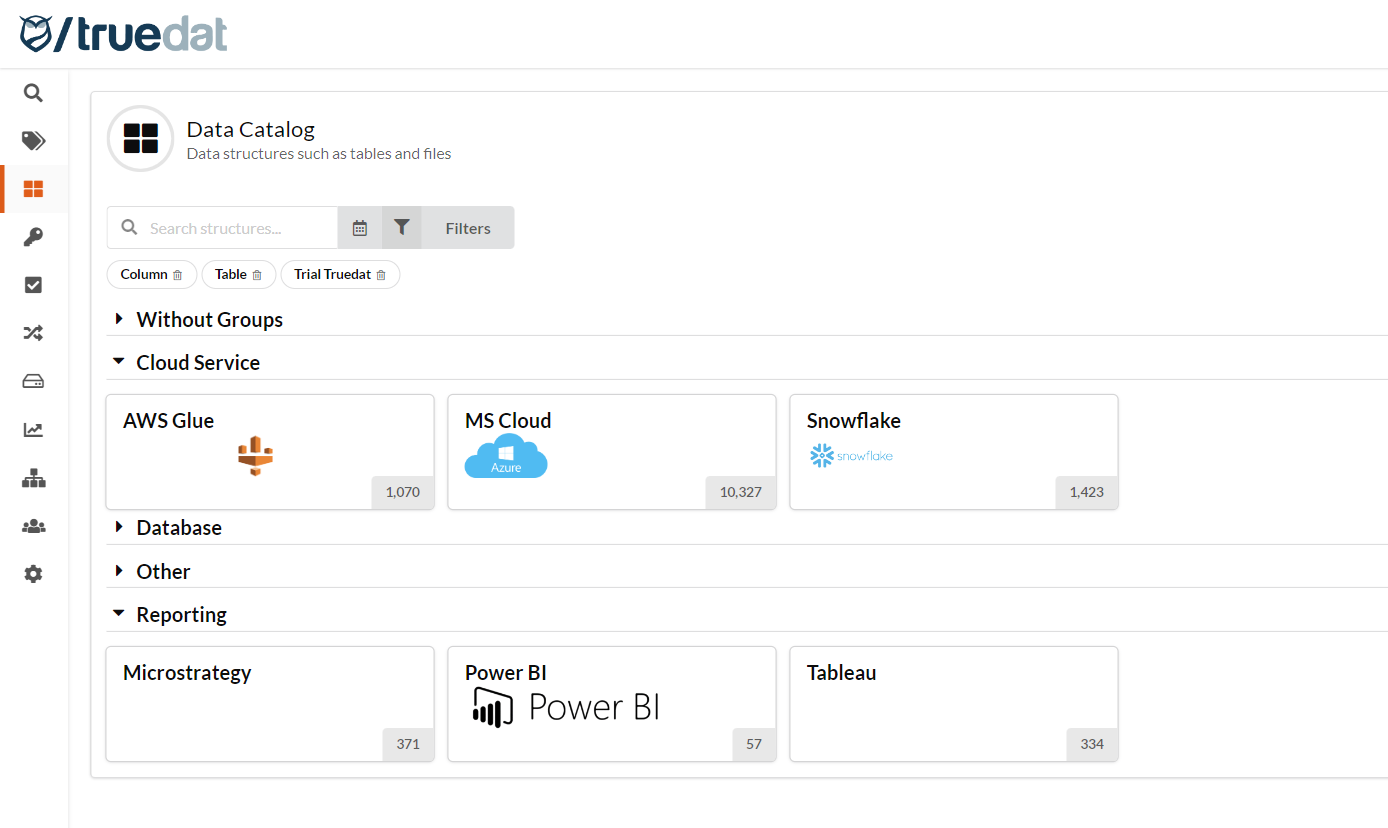Remove the Trial Truedat filter tag
This screenshot has height=828, width=1388.
pyautogui.click(x=381, y=275)
